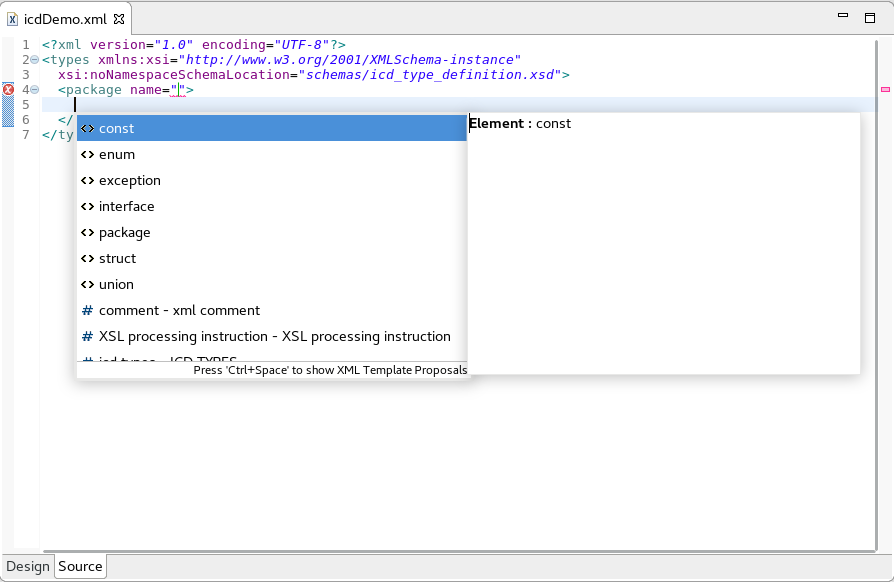The width and height of the screenshot is (894, 582).
Task: Select the Source tab
Action: tap(80, 566)
